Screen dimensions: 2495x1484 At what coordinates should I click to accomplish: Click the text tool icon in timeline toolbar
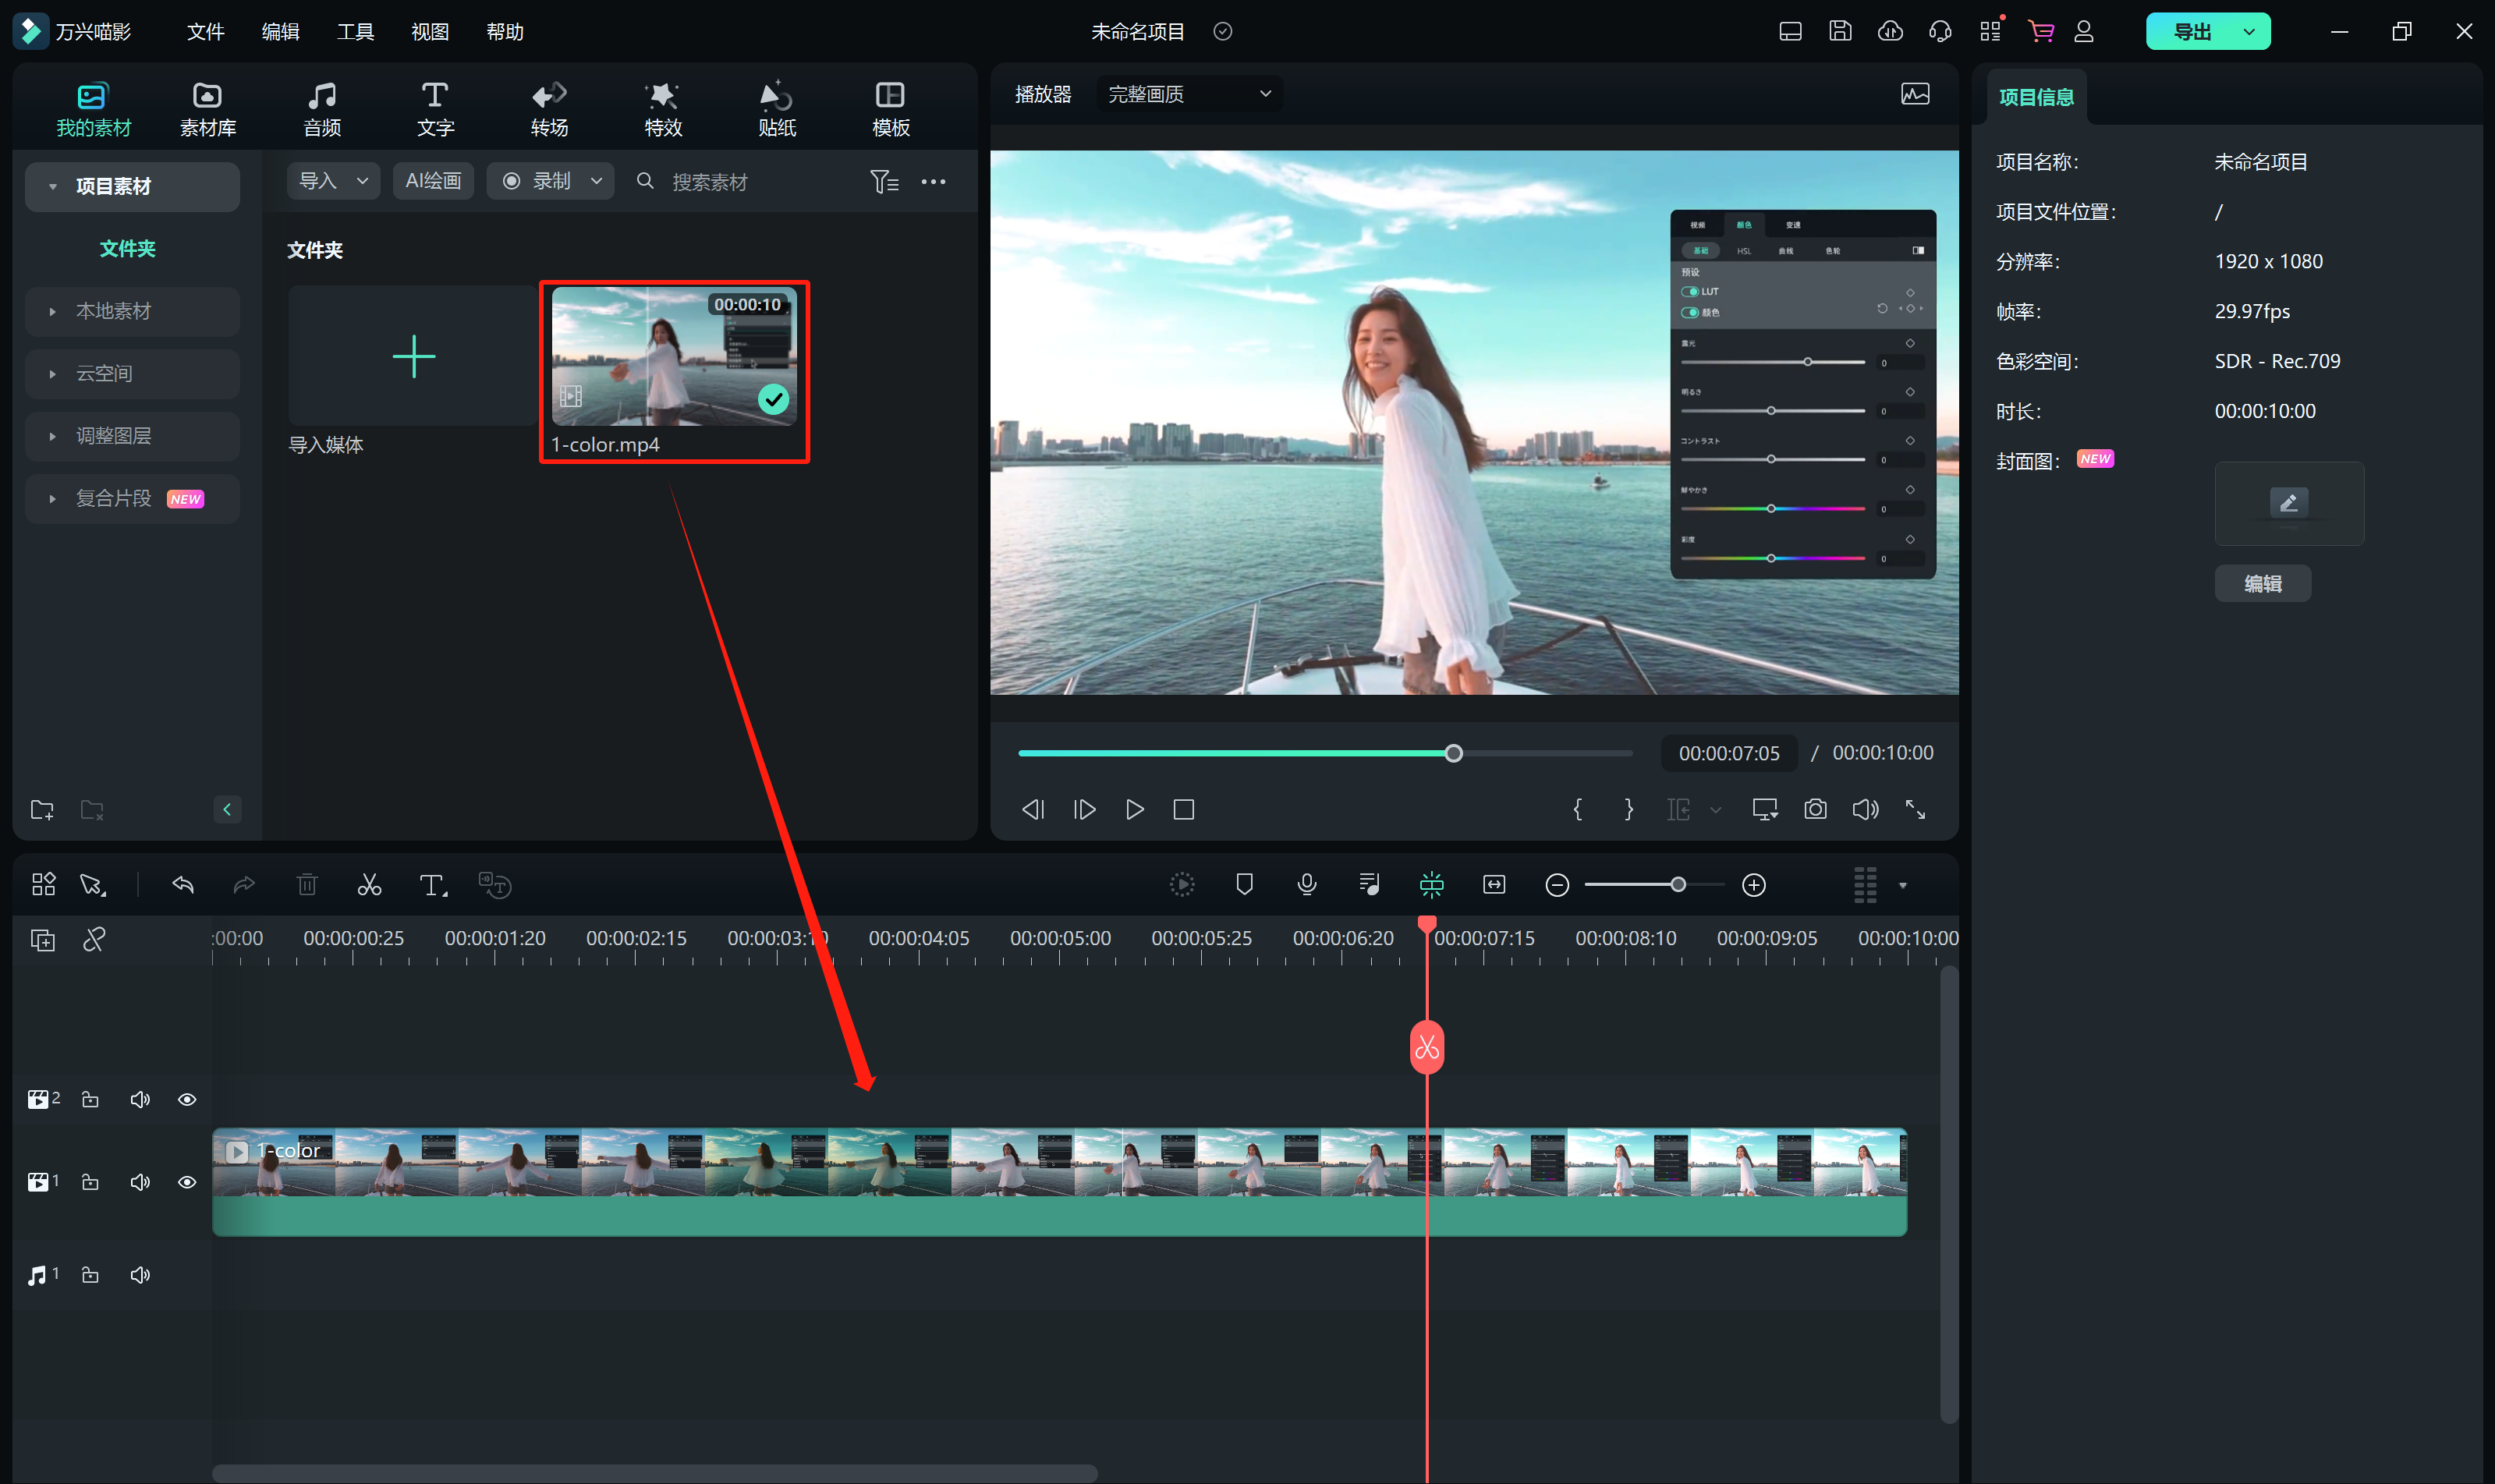pos(432,885)
